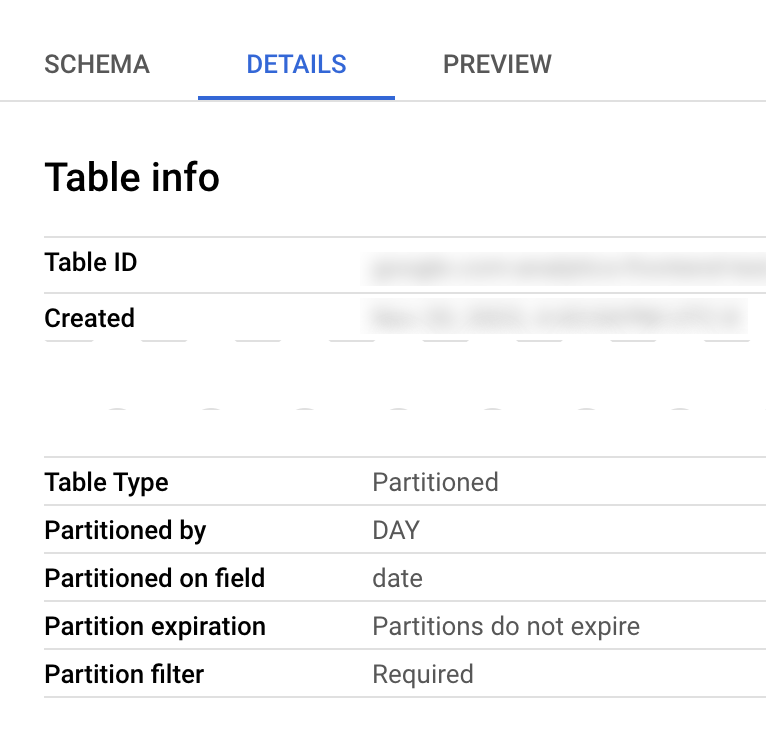Screen dimensions: 766x732
Task: Select the Partitions do not expire text
Action: tap(506, 627)
